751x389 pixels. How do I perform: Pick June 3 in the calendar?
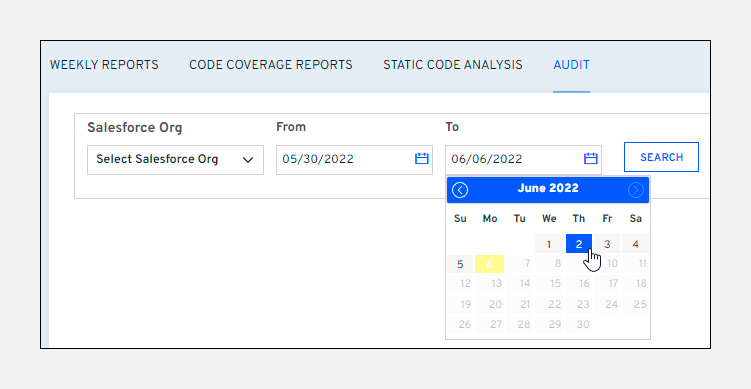click(607, 244)
